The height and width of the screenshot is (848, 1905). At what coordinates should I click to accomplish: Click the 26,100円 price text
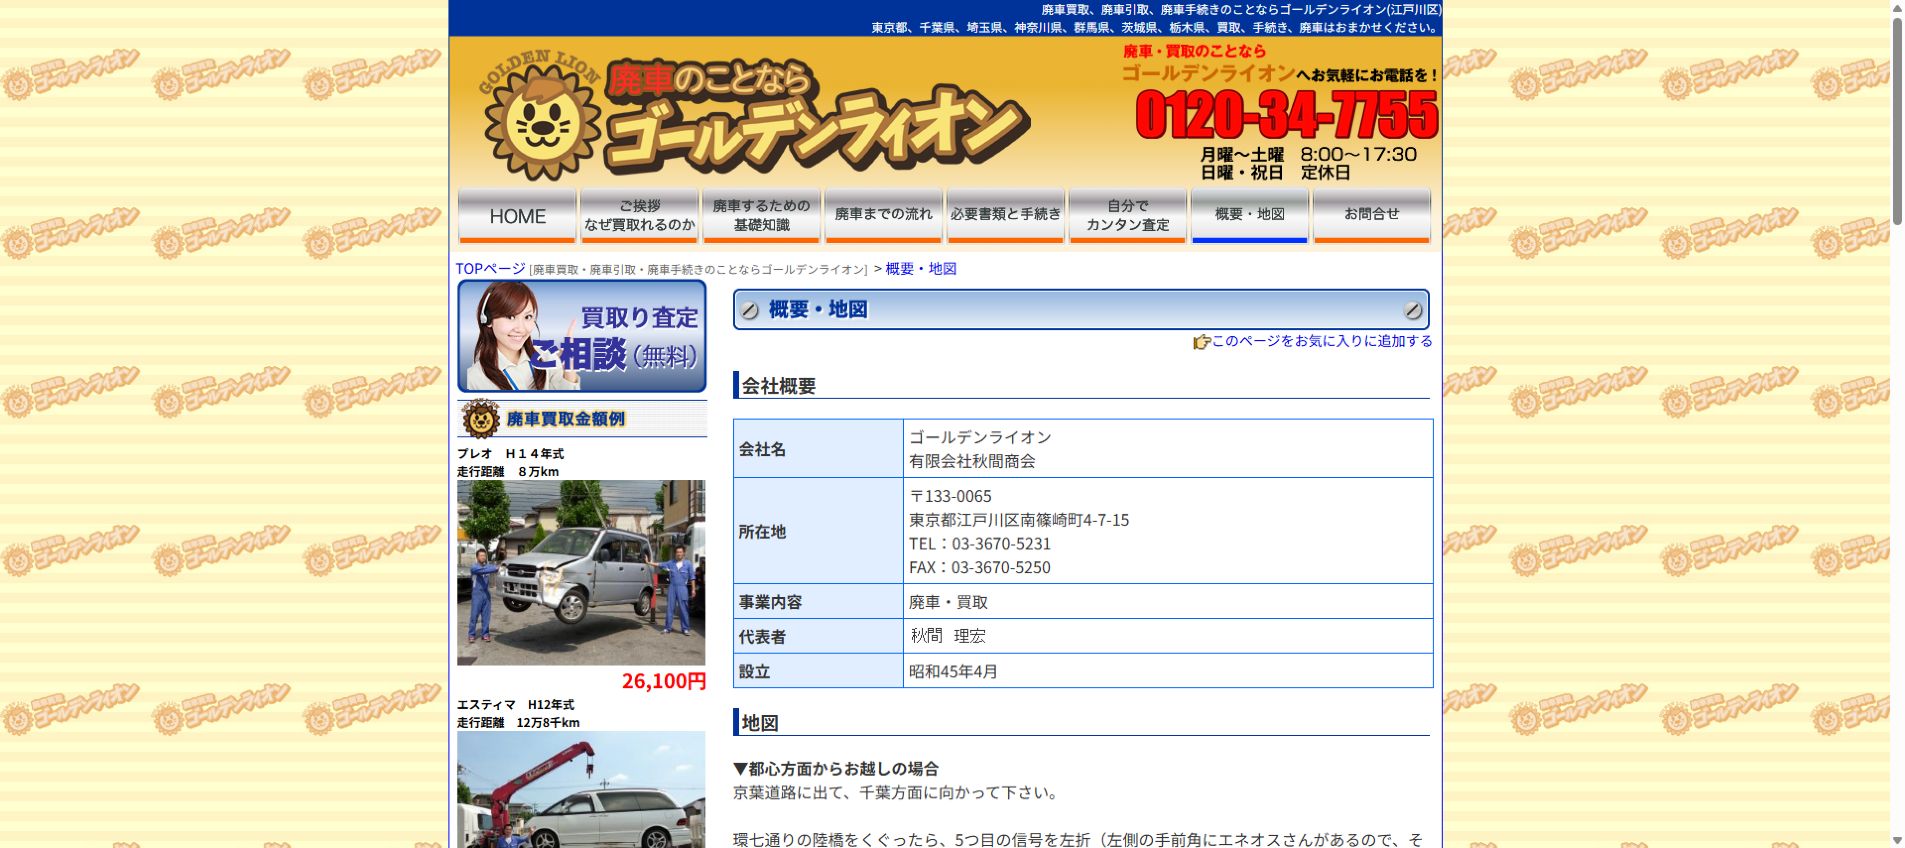point(664,681)
